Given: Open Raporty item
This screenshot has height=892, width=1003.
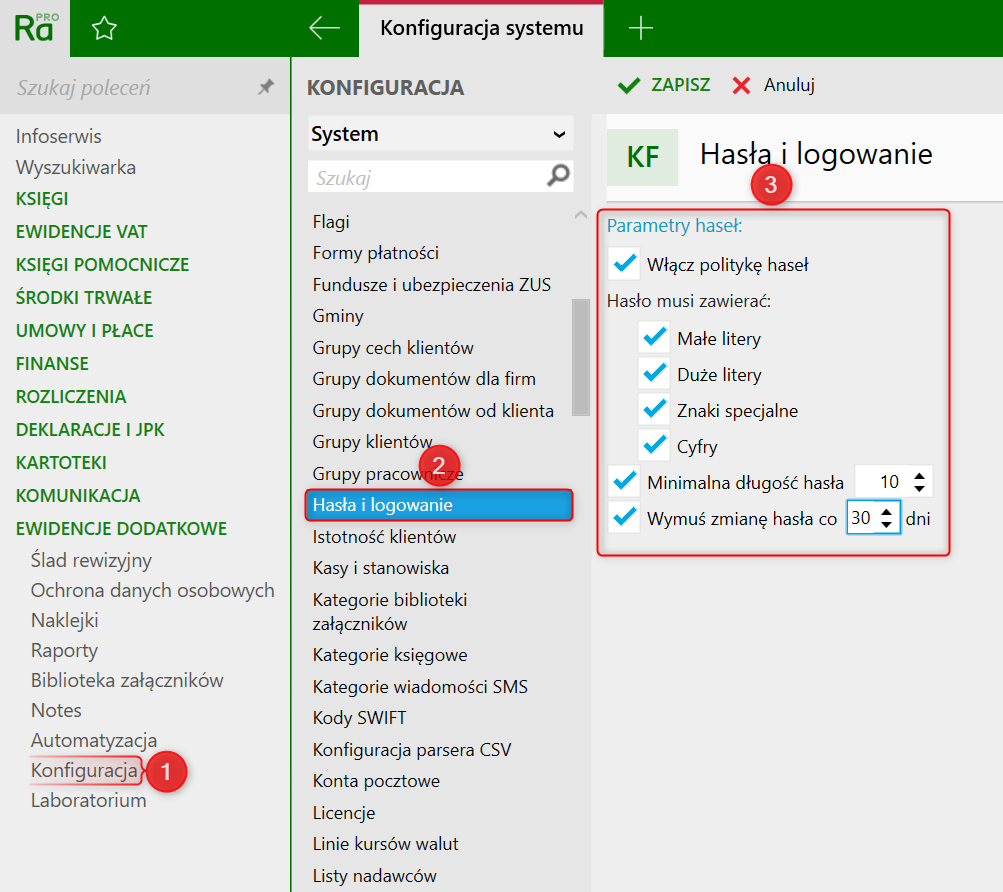Looking at the screenshot, I should 64,650.
